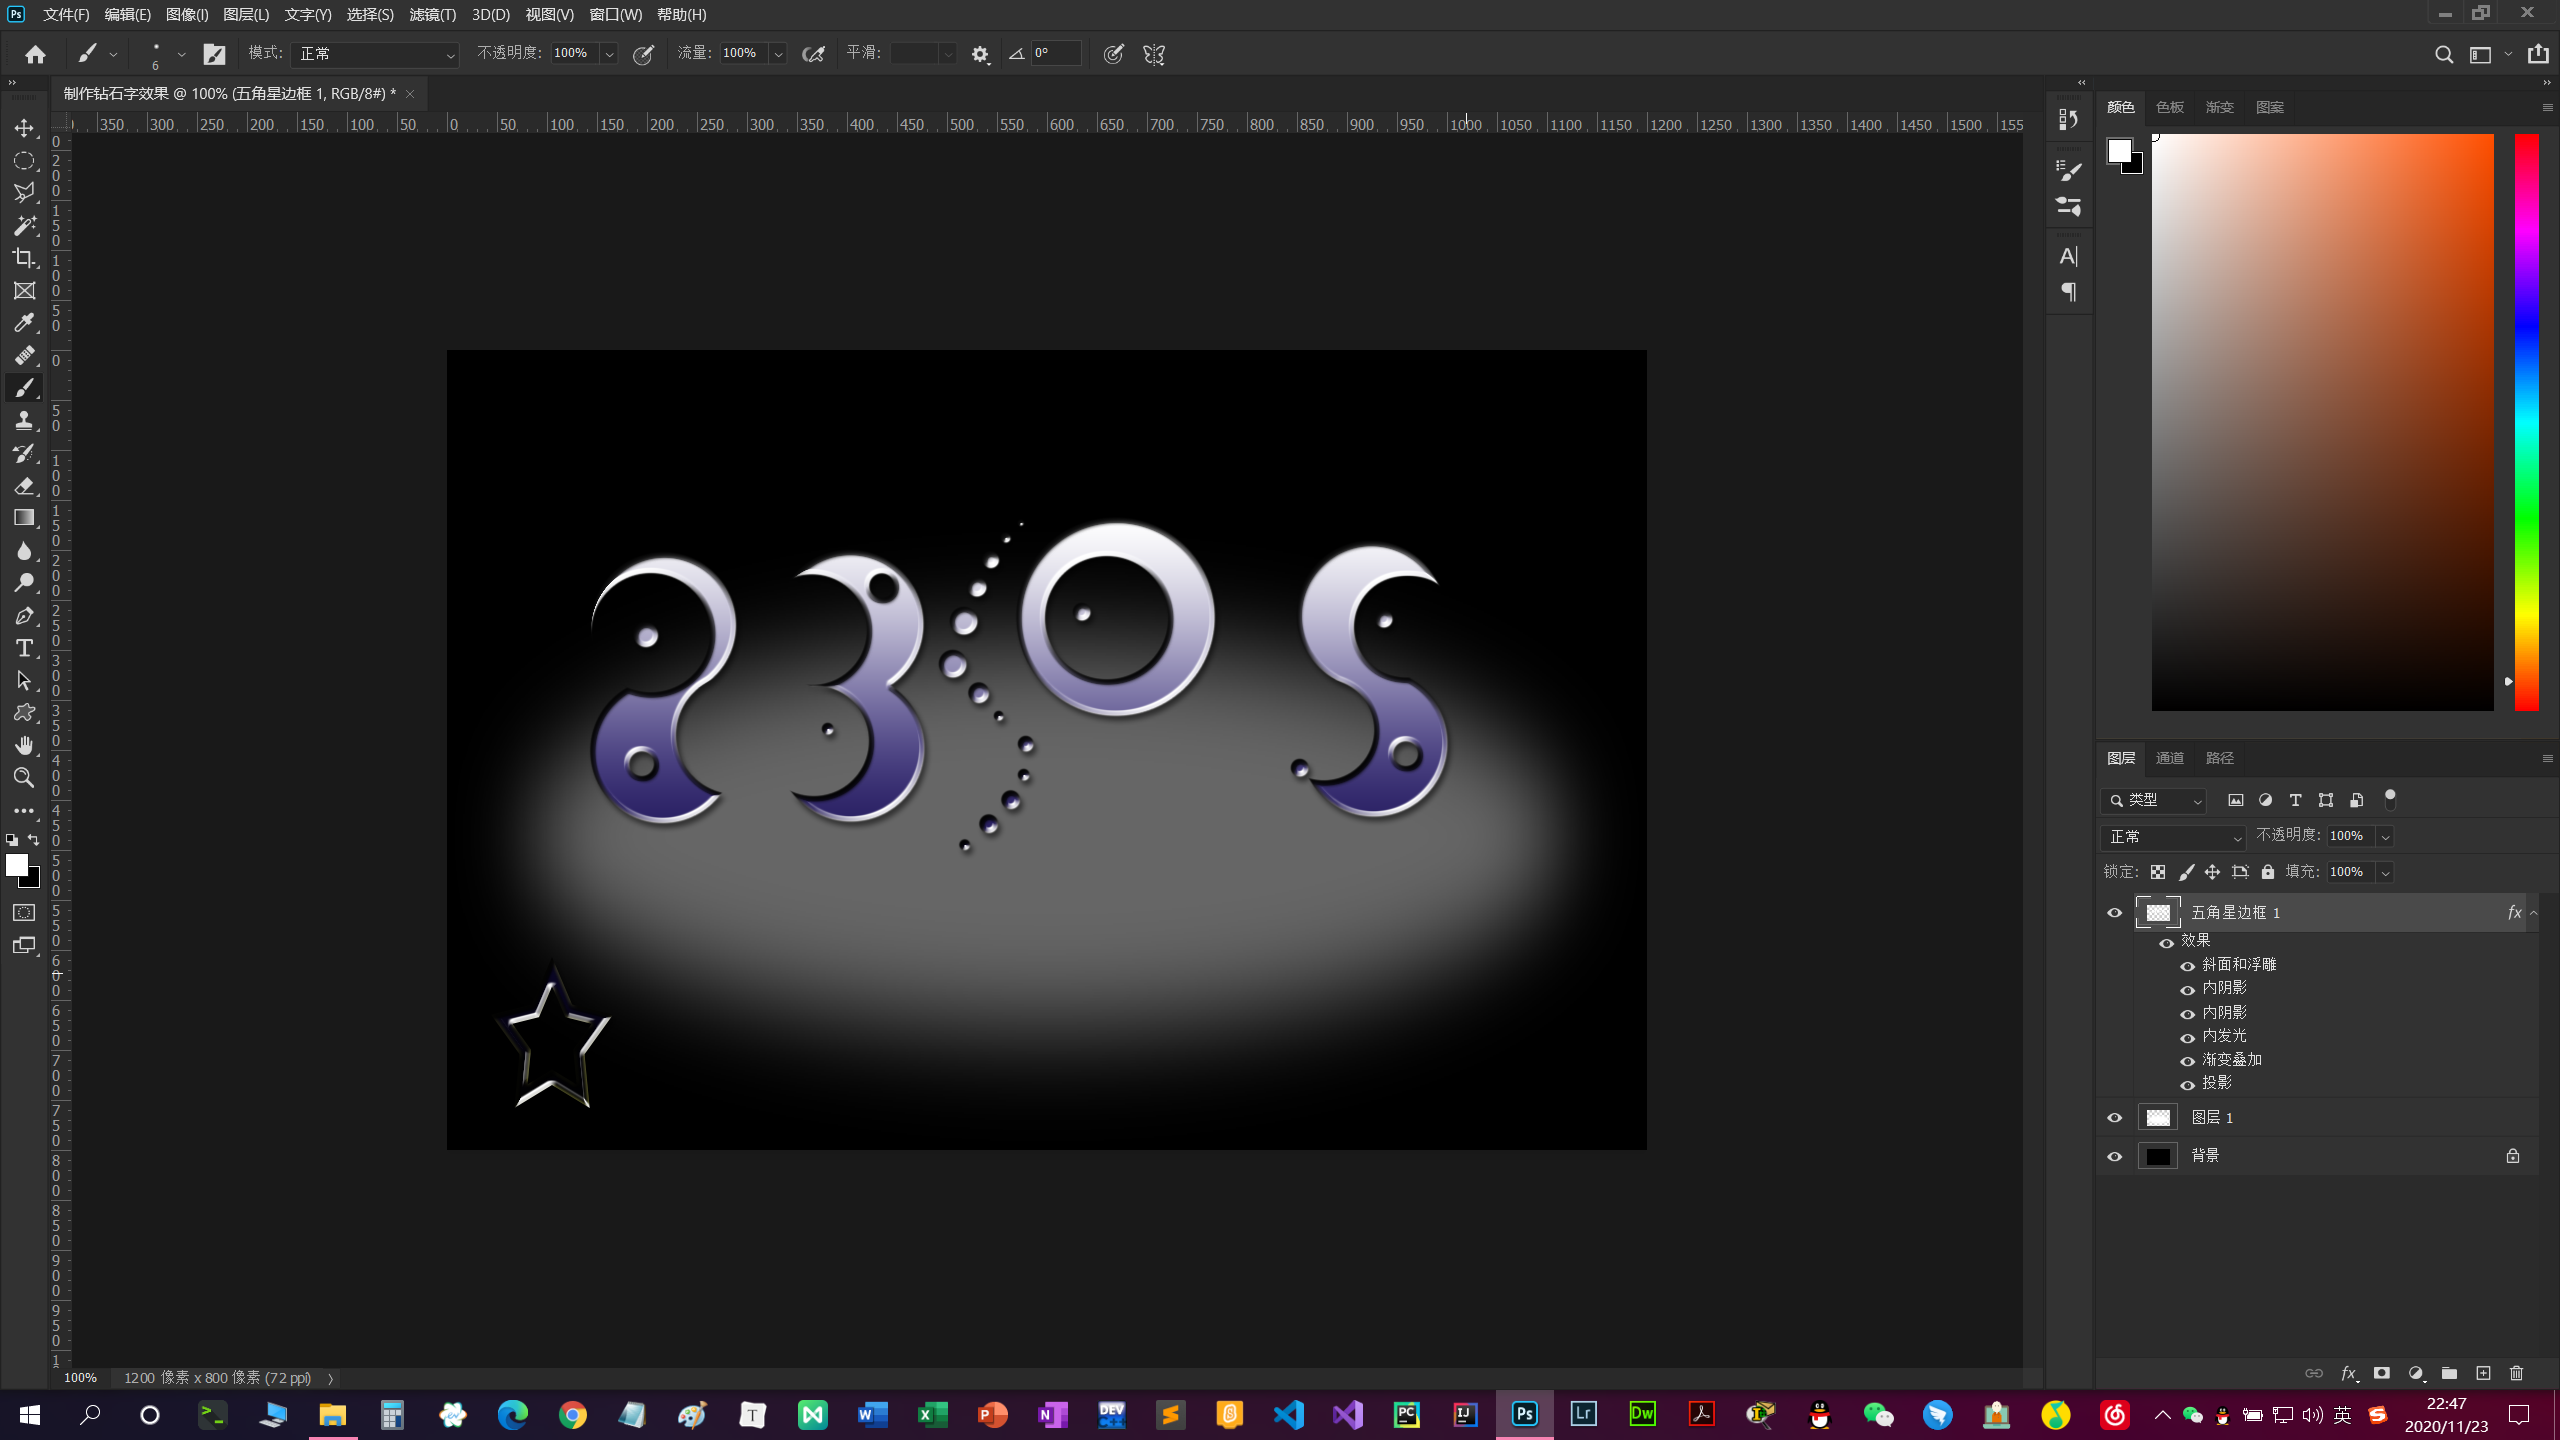Toggle 斜面和浮雕 effect visibility
The height and width of the screenshot is (1440, 2560).
pos(2187,966)
